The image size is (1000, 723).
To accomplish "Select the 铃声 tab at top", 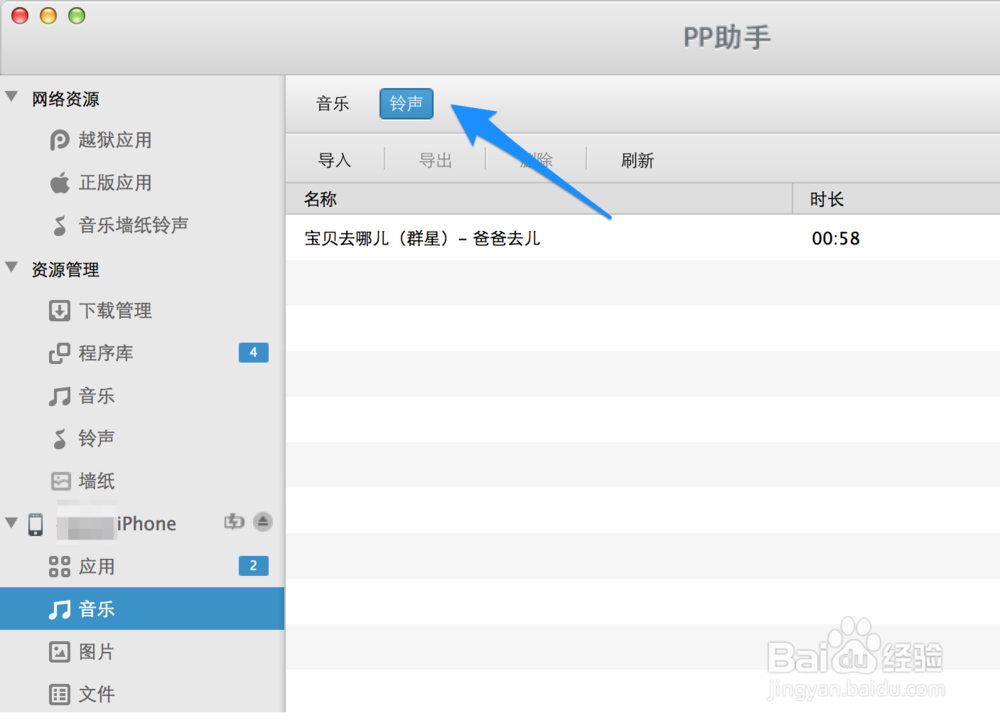I will coord(406,103).
